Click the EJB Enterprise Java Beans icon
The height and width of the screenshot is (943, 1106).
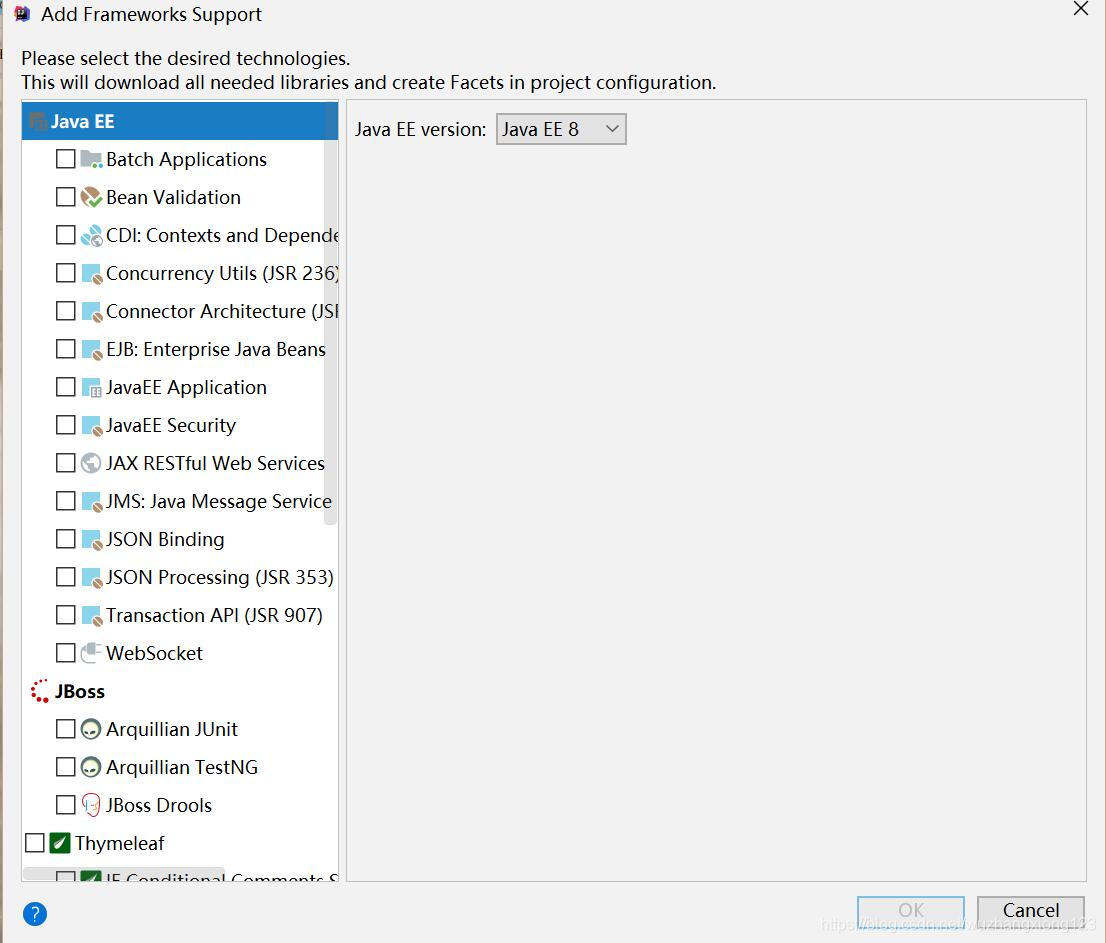(92, 350)
